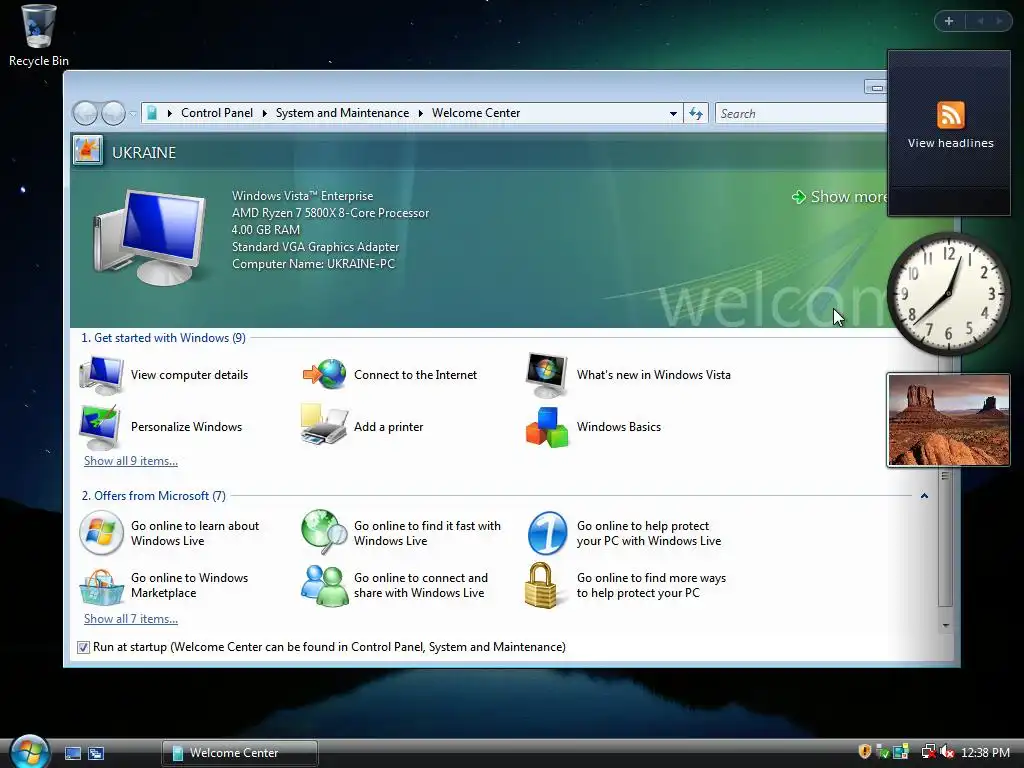Refresh the Welcome Center page
1024x768 pixels.
696,114
